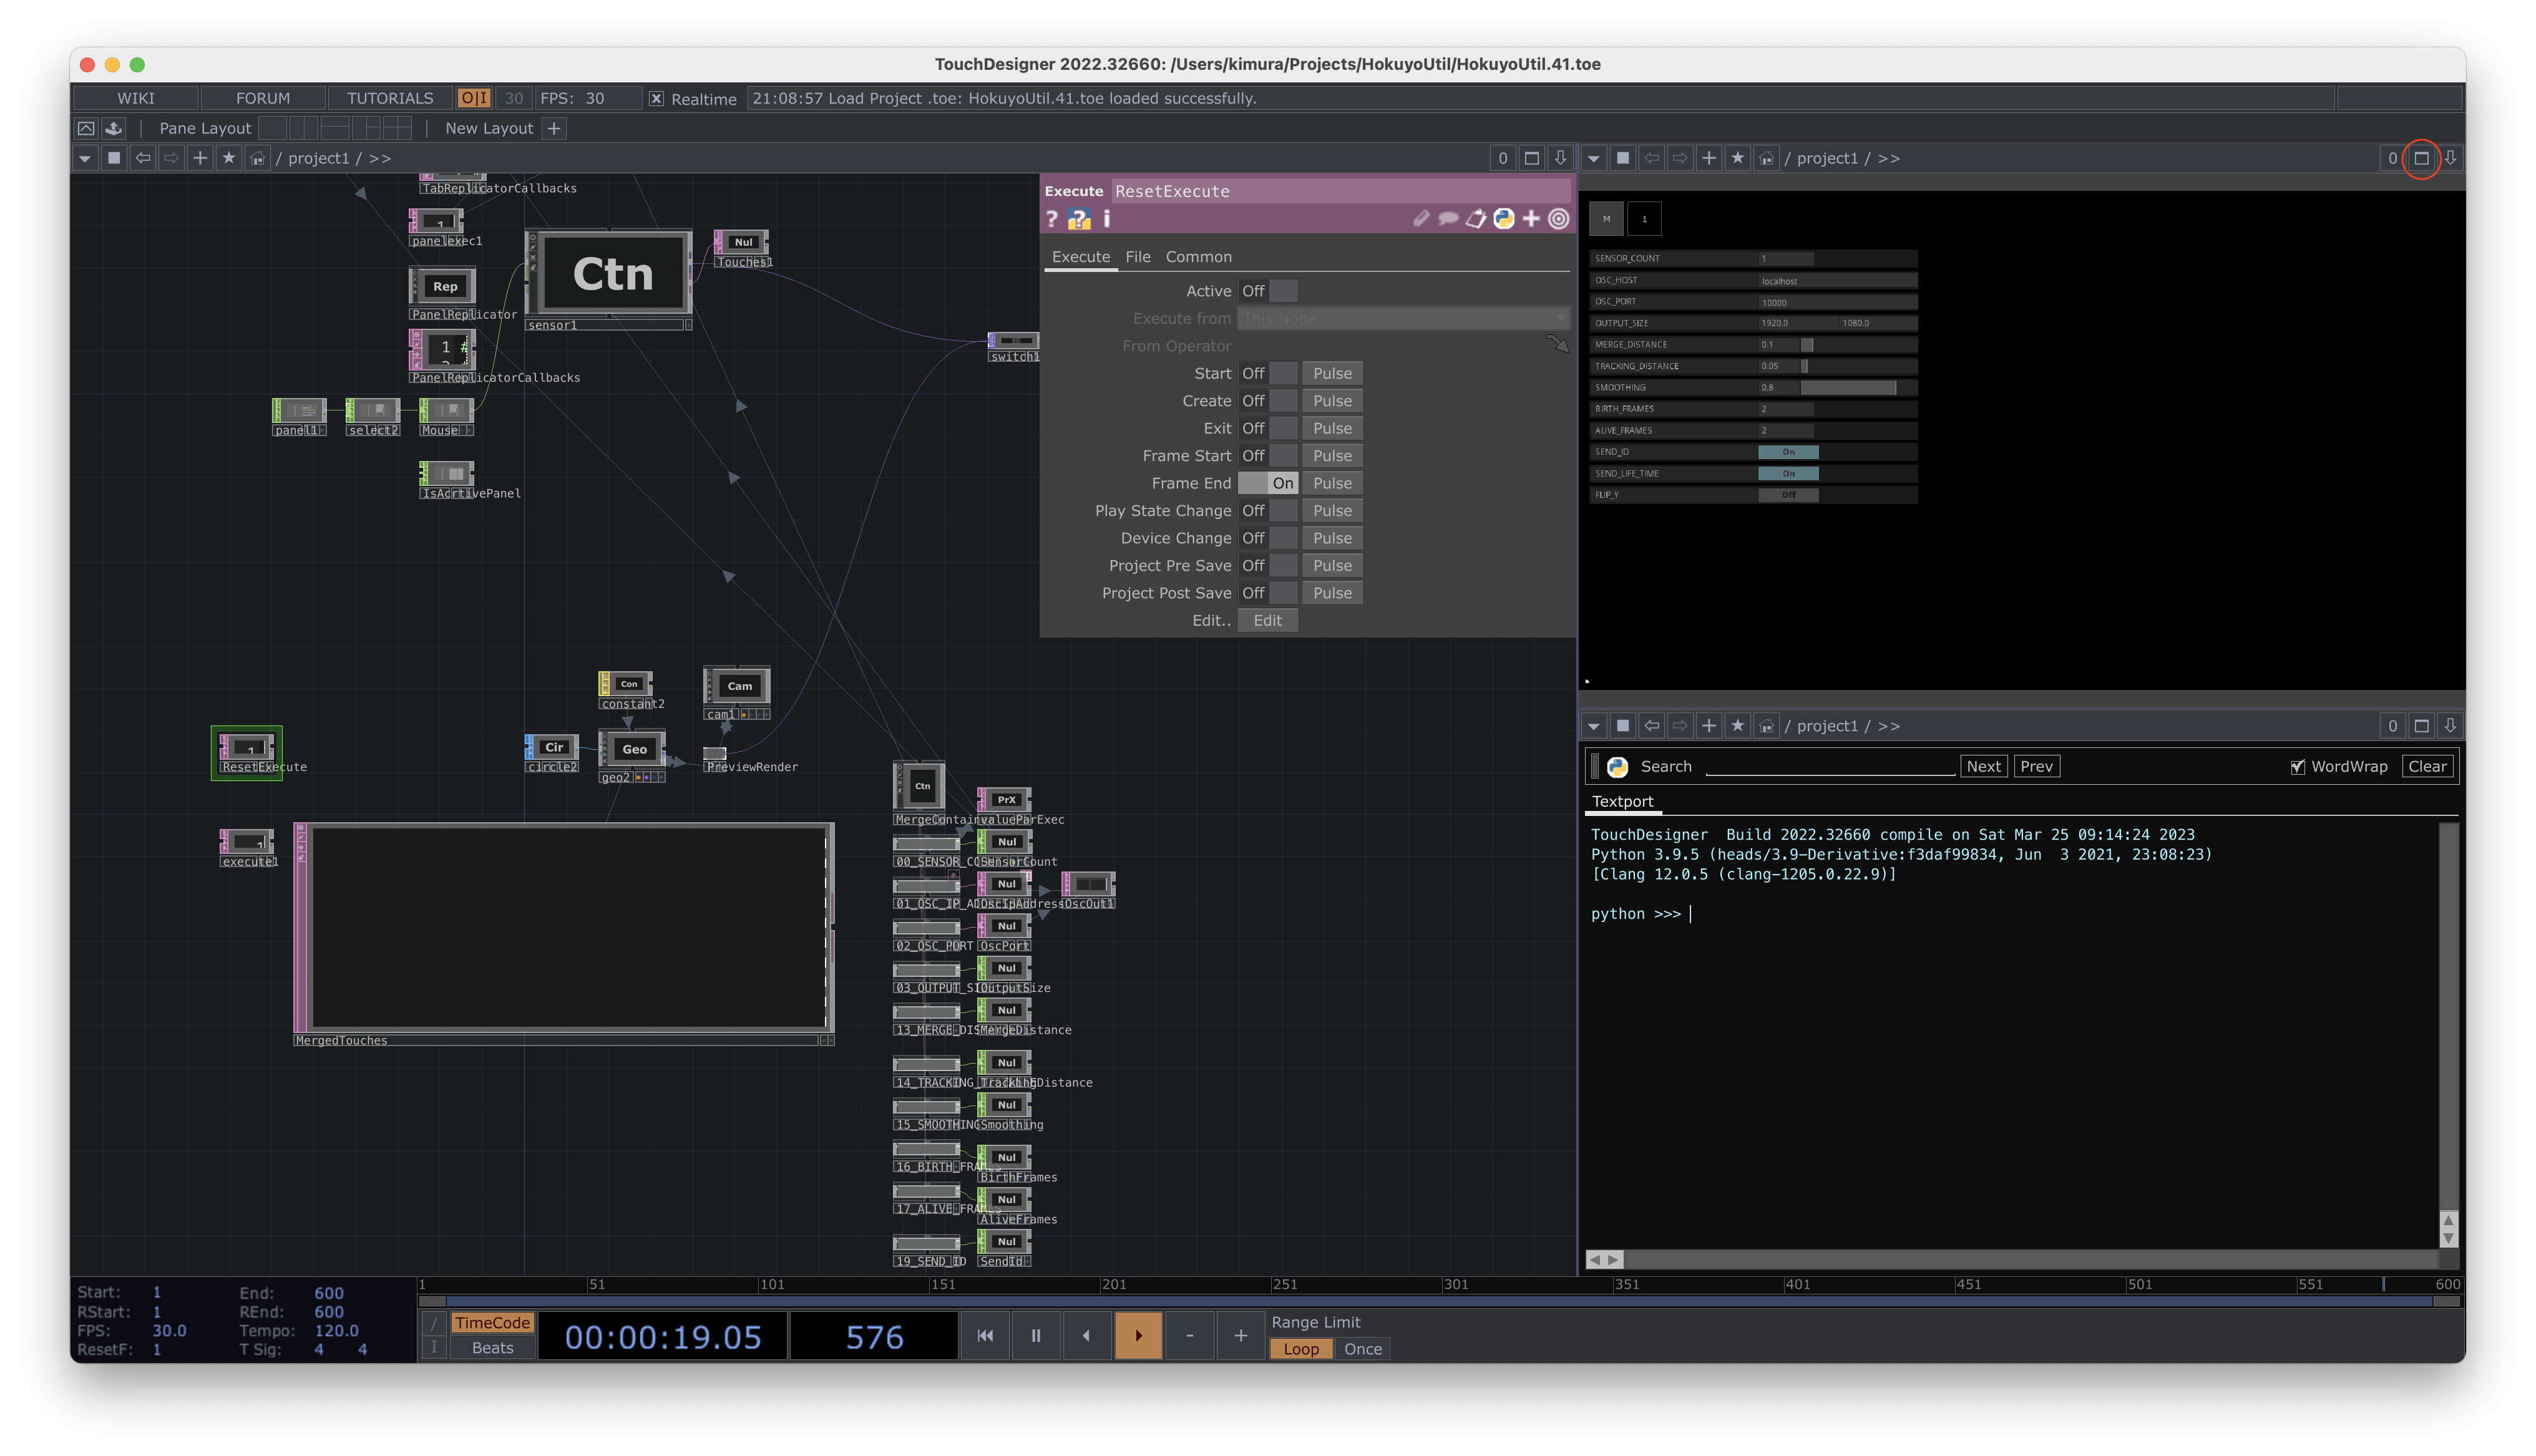Open the File menu in dialog
The image size is (2536, 1456).
point(1138,256)
